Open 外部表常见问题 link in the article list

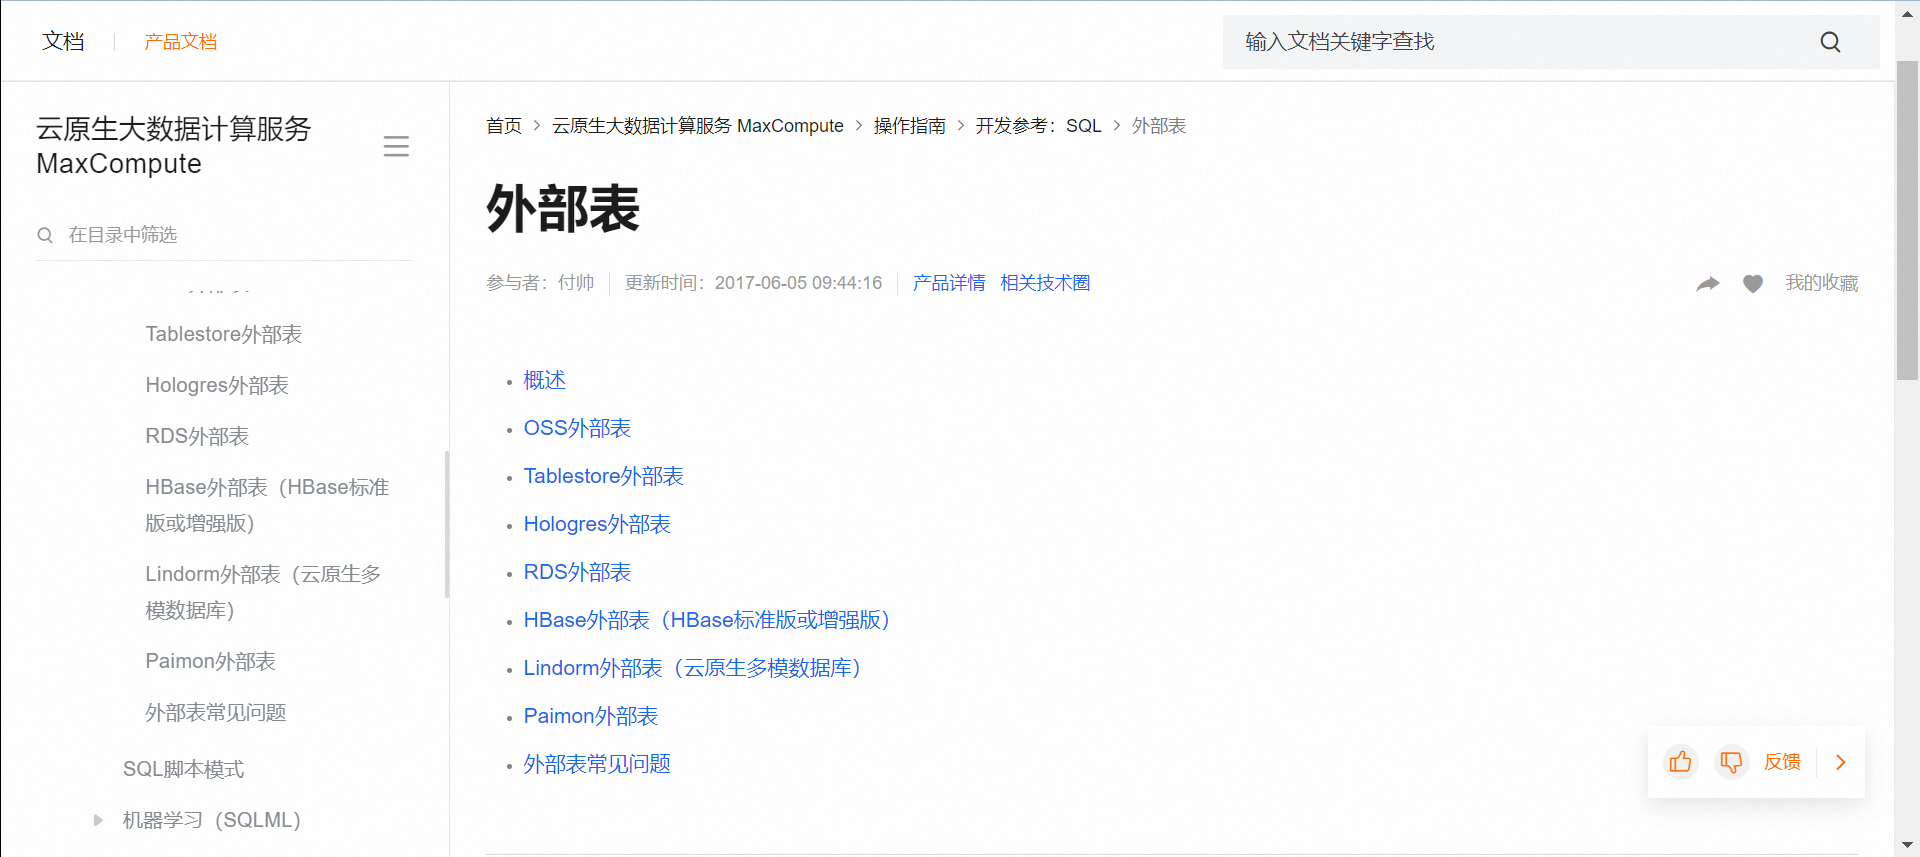597,764
